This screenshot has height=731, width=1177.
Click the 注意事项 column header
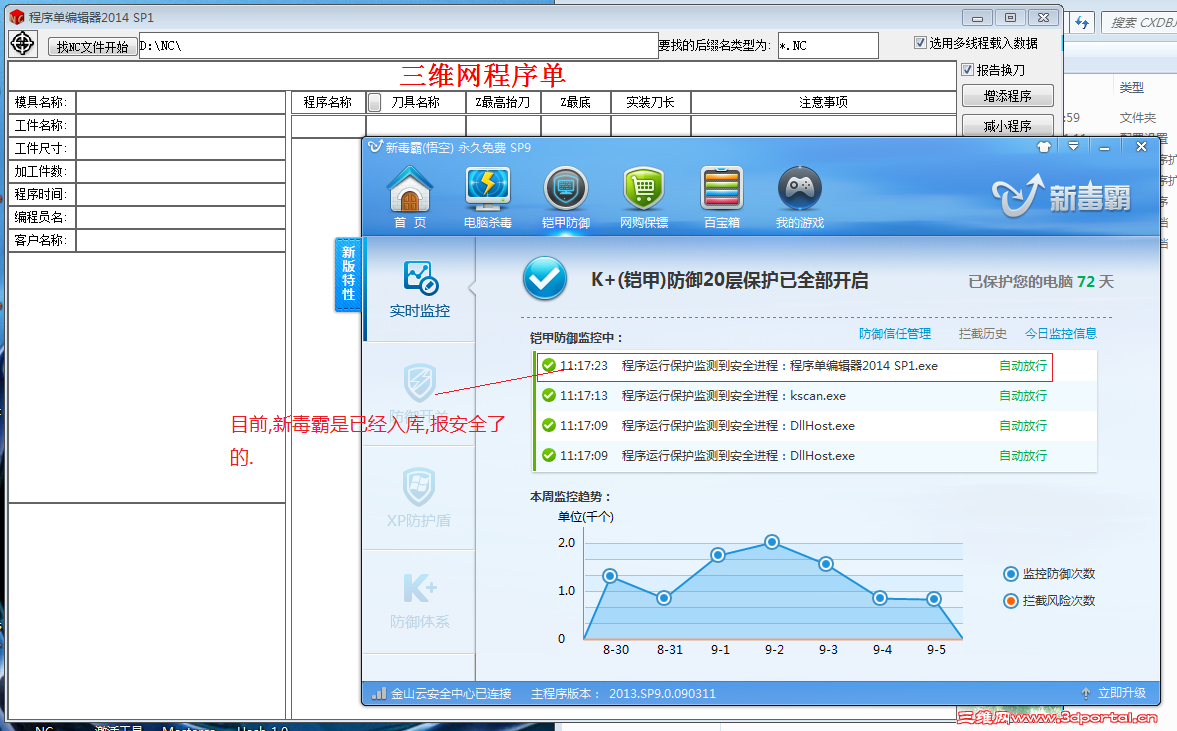coord(823,102)
